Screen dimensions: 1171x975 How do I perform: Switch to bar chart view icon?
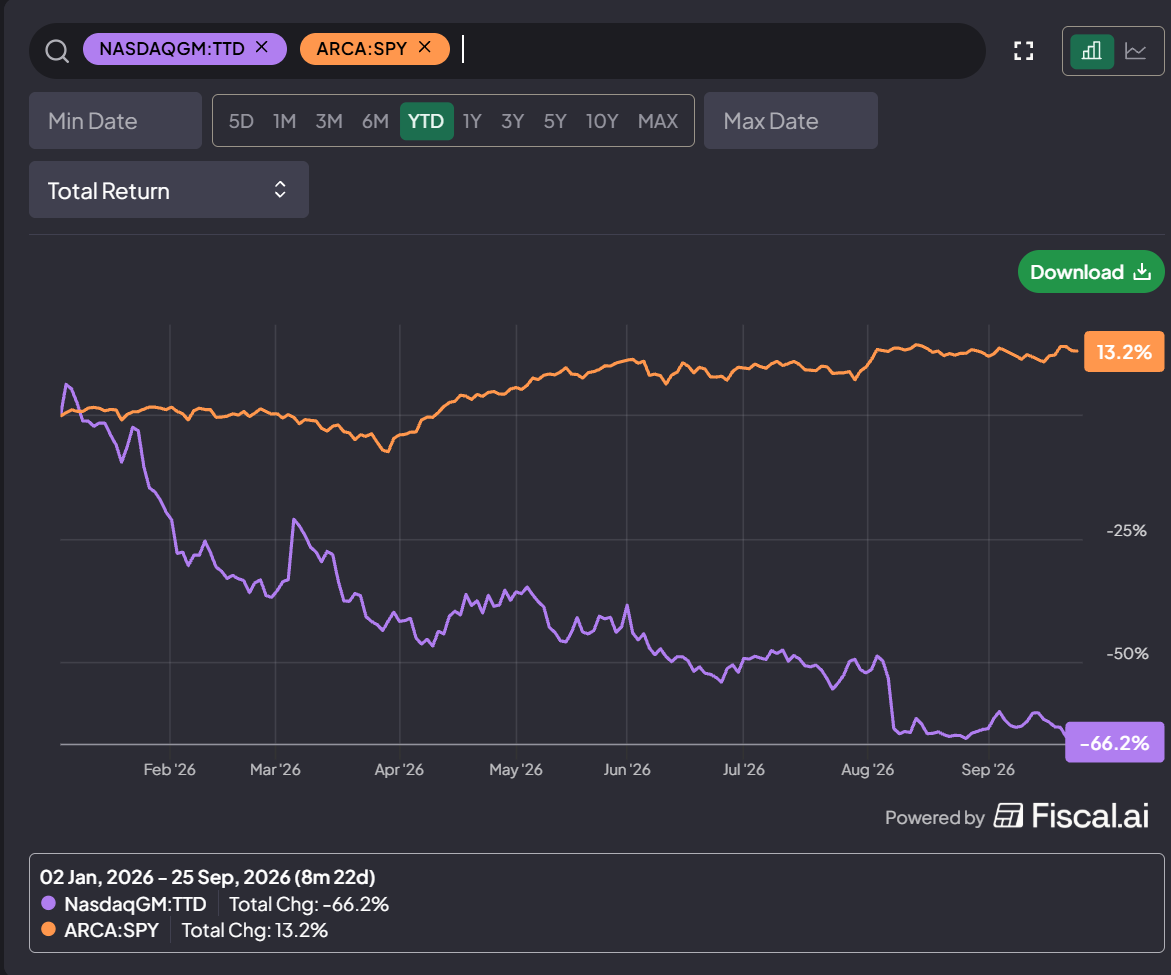[1092, 51]
